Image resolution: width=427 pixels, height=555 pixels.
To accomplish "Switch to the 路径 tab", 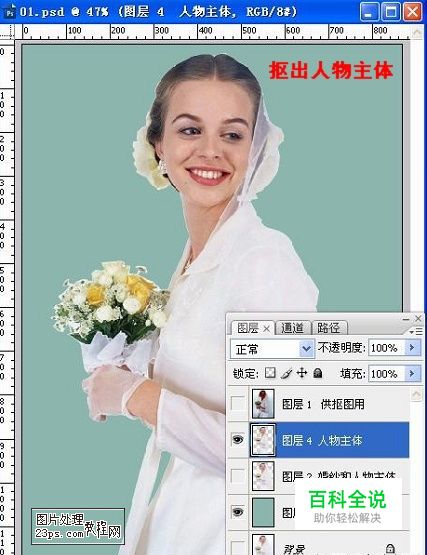I will click(329, 328).
